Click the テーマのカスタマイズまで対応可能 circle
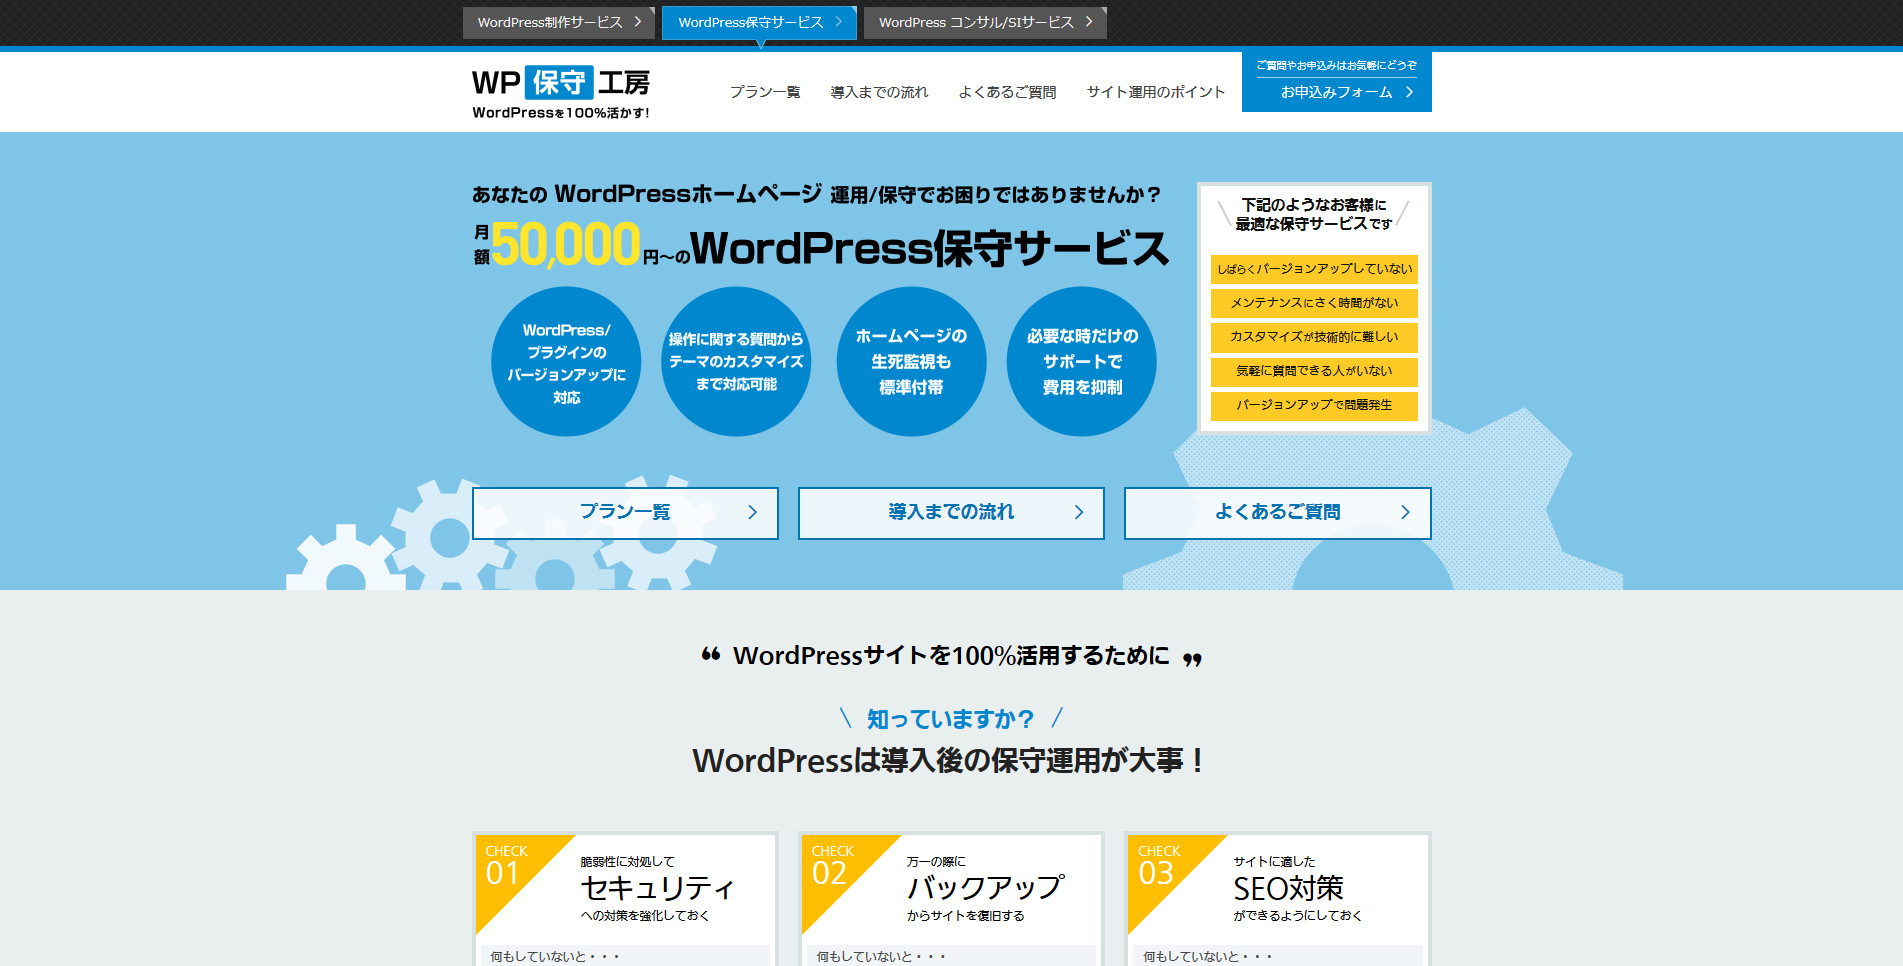 pyautogui.click(x=736, y=362)
